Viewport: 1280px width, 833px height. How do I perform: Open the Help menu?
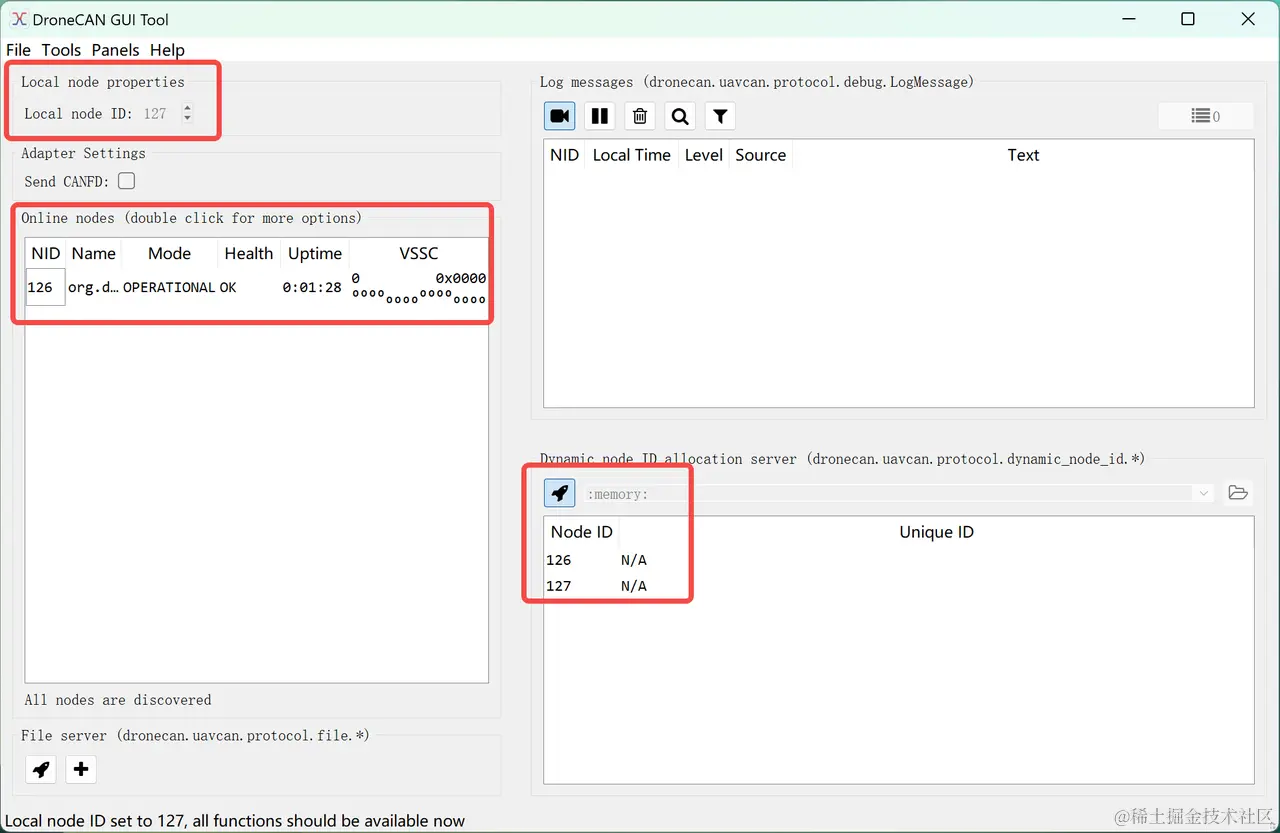click(167, 50)
